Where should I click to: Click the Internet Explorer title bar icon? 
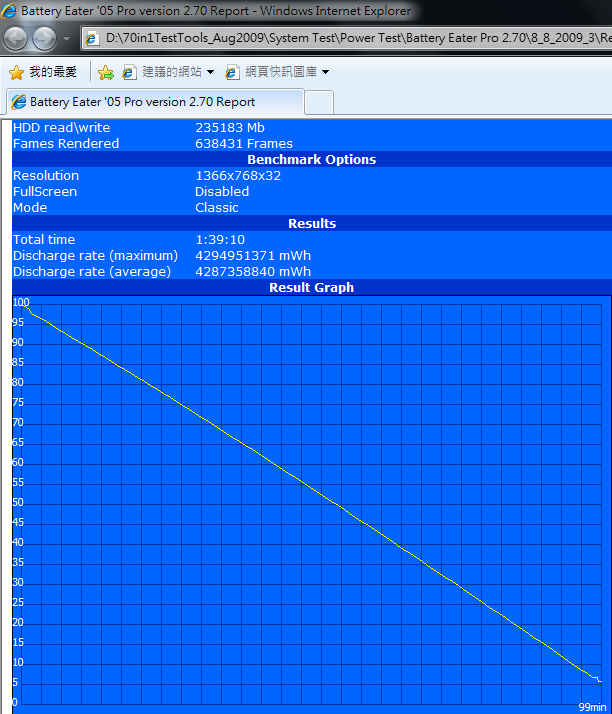(10, 11)
